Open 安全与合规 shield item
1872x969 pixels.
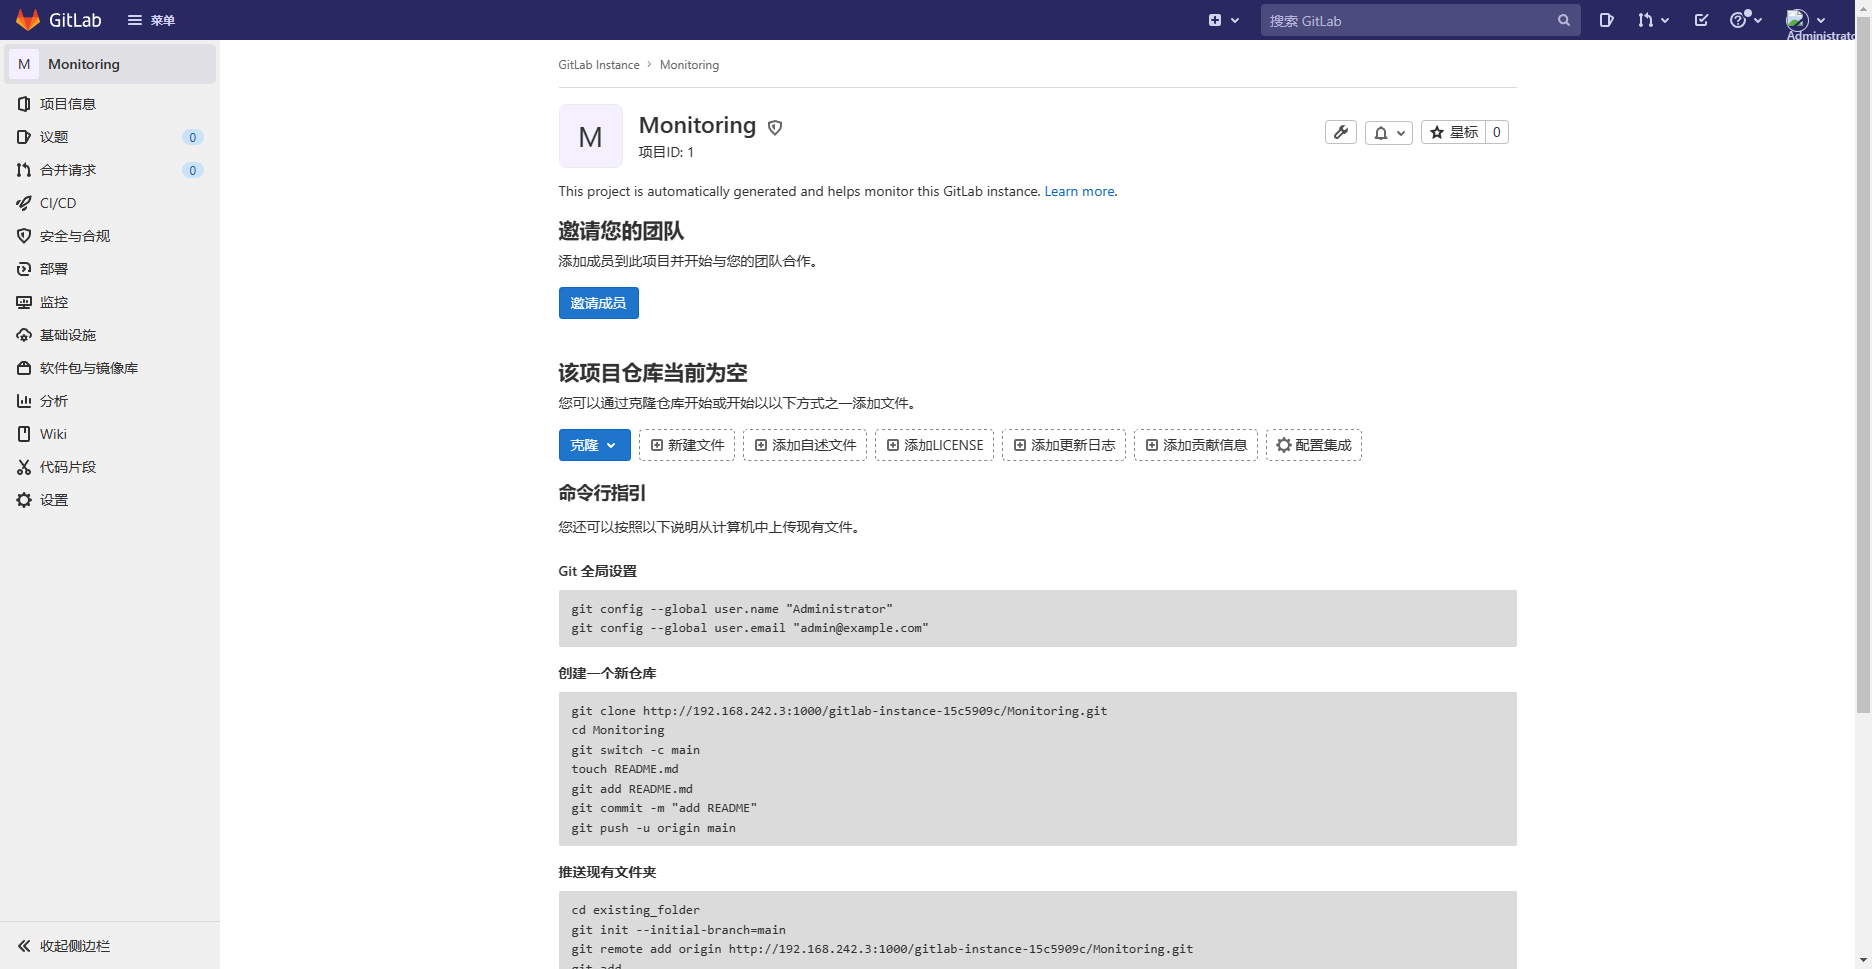point(110,236)
